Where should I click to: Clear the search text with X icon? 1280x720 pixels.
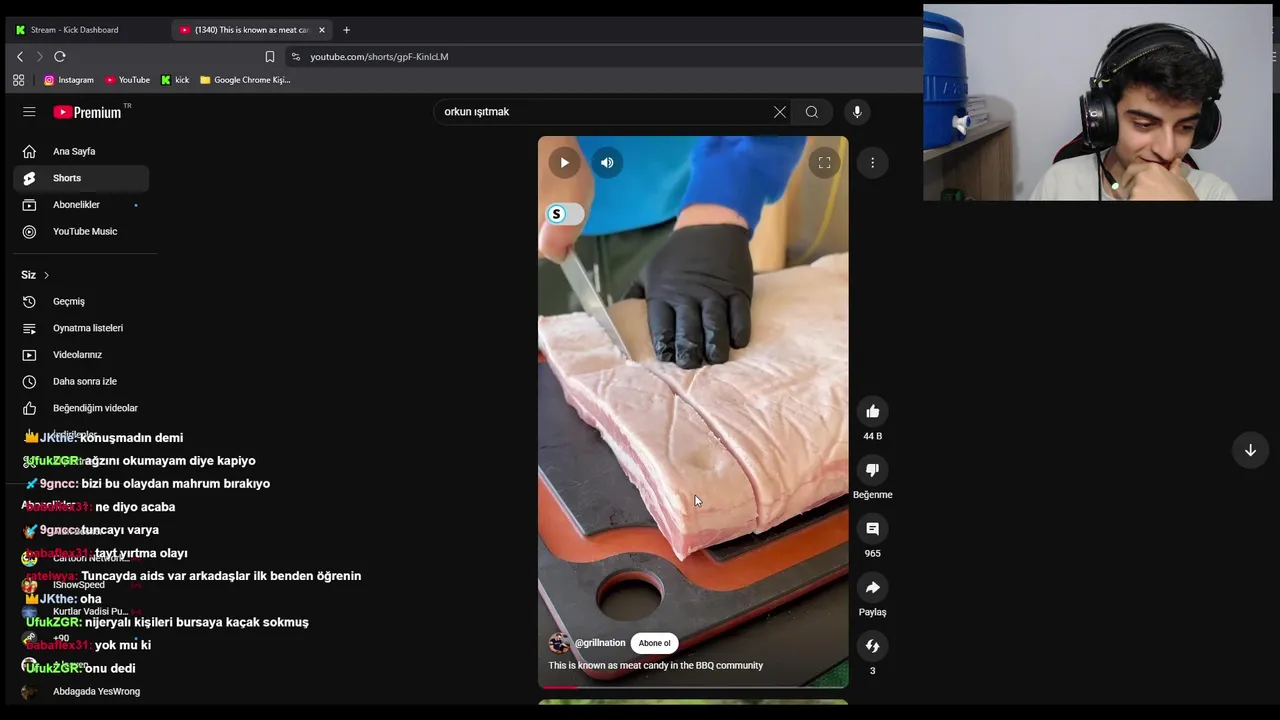[780, 112]
